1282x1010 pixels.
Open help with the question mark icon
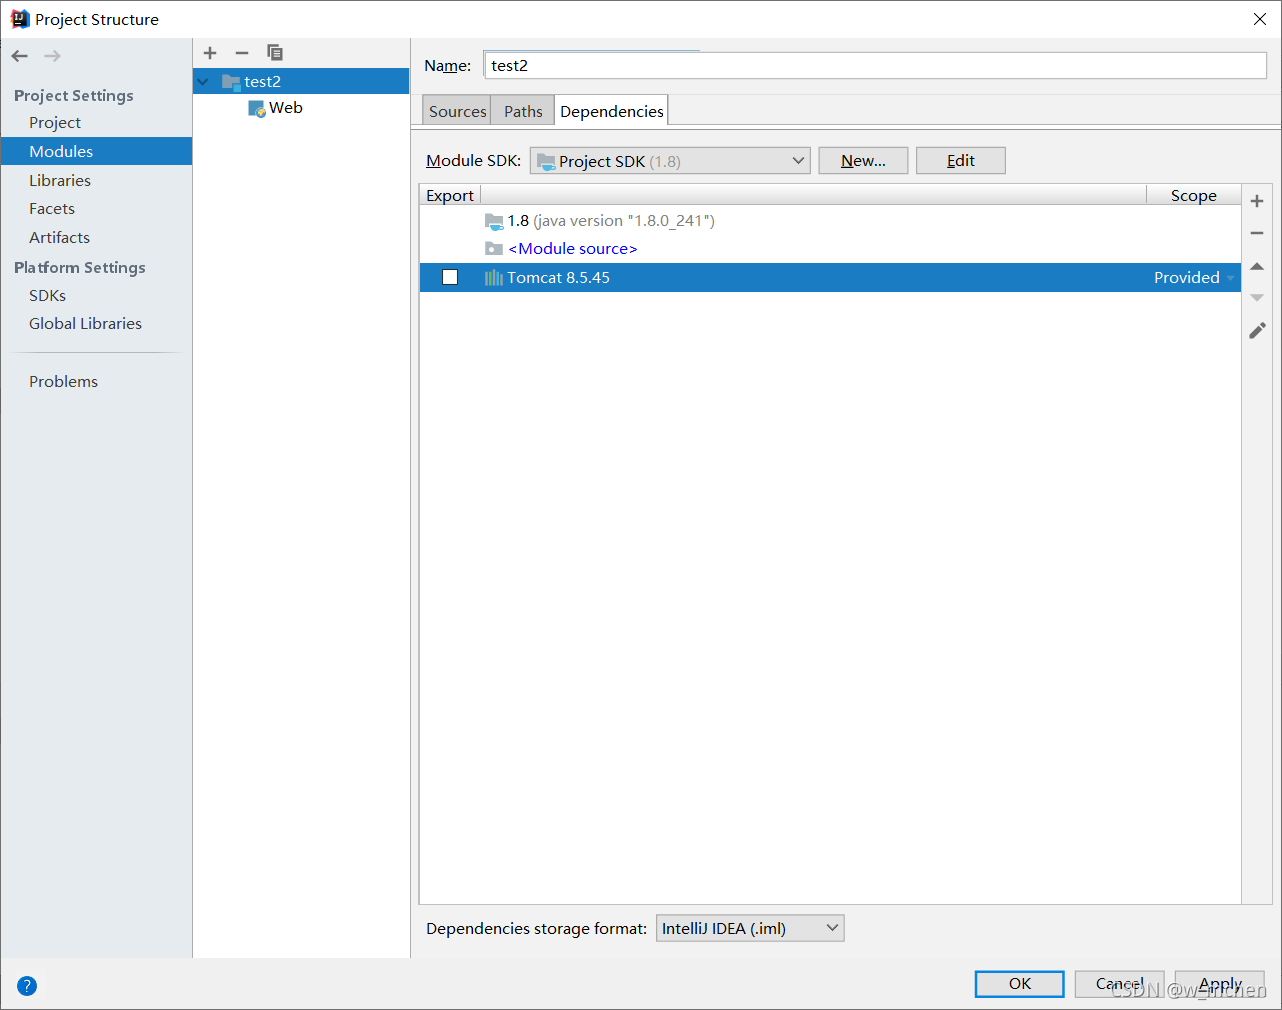[27, 986]
